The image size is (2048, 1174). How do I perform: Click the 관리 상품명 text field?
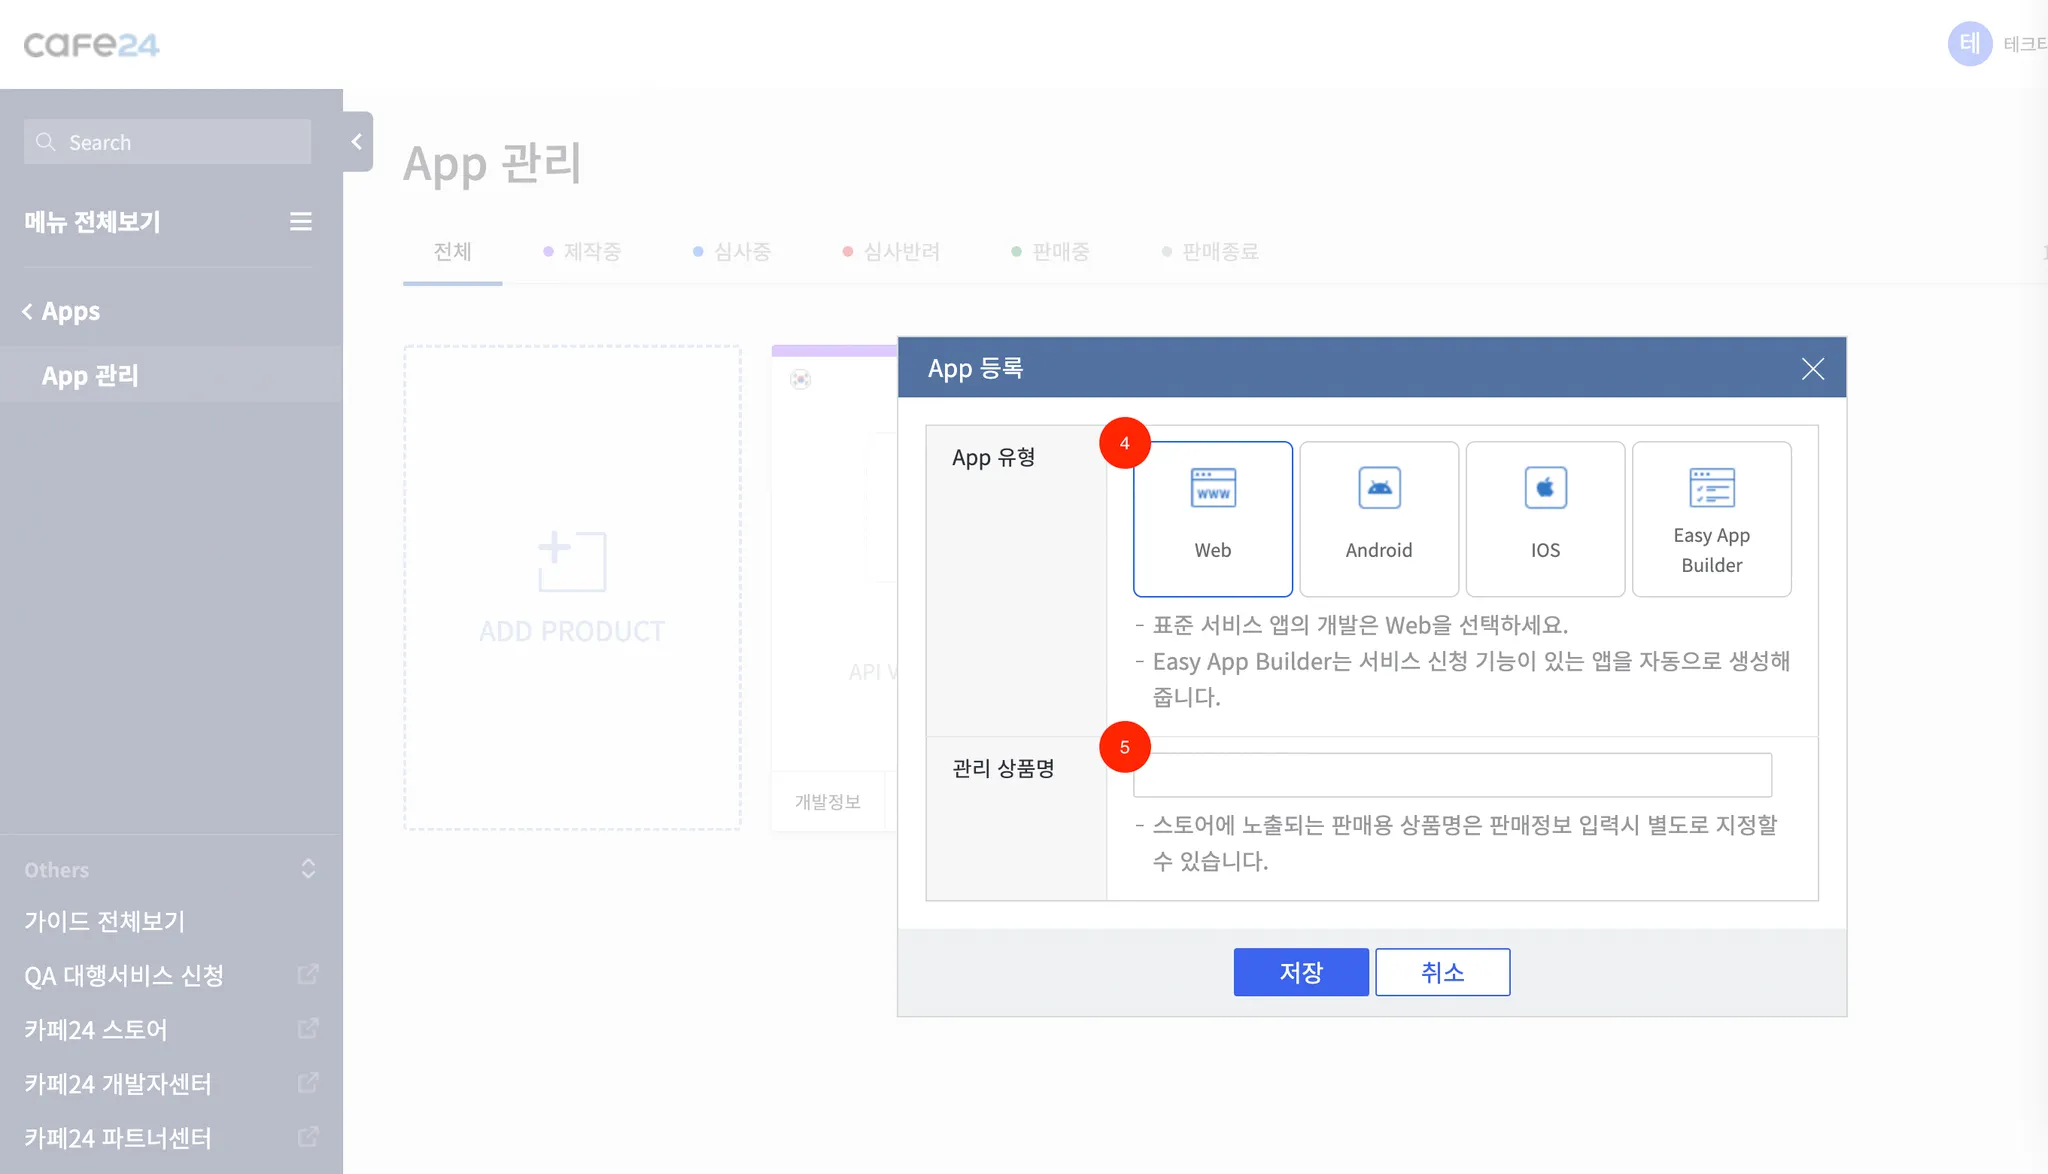pyautogui.click(x=1451, y=775)
